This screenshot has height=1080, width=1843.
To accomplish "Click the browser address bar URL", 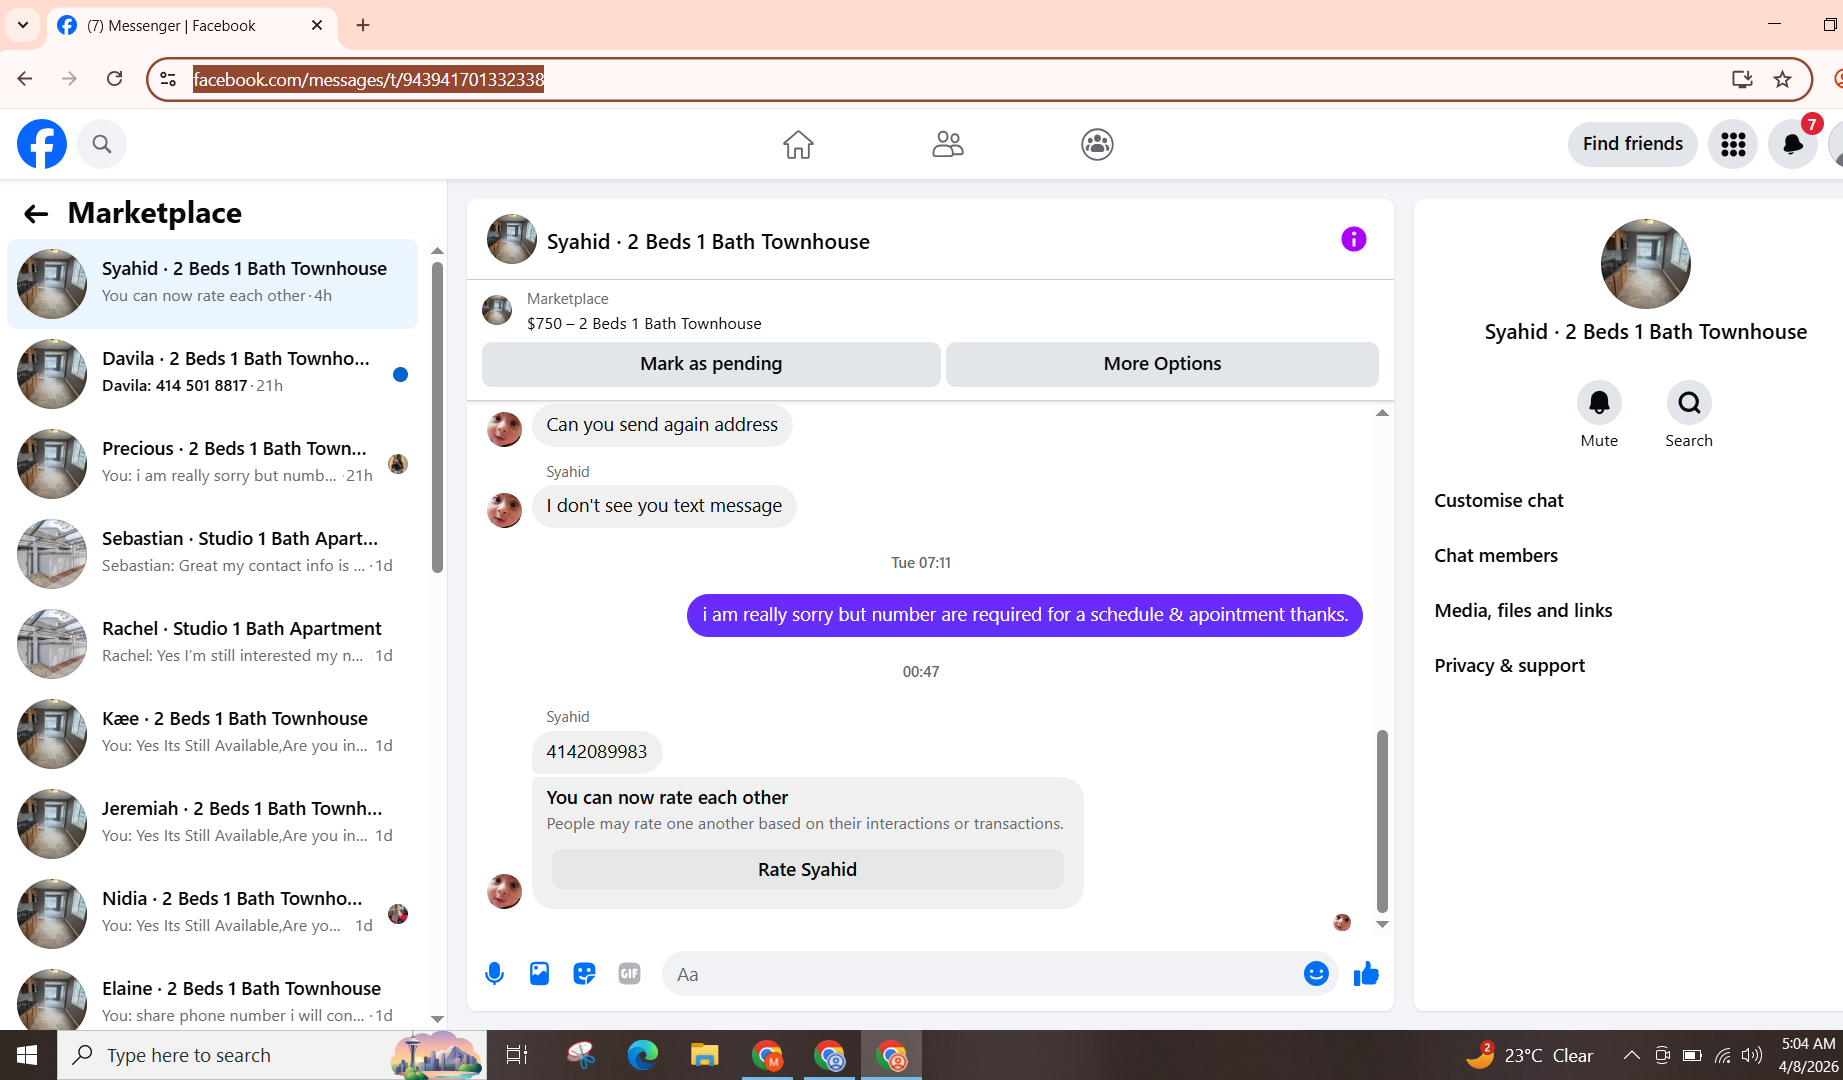I will (x=368, y=79).
